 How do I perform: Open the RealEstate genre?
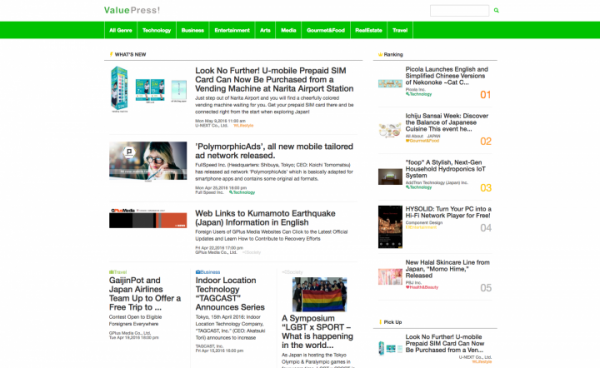(368, 30)
